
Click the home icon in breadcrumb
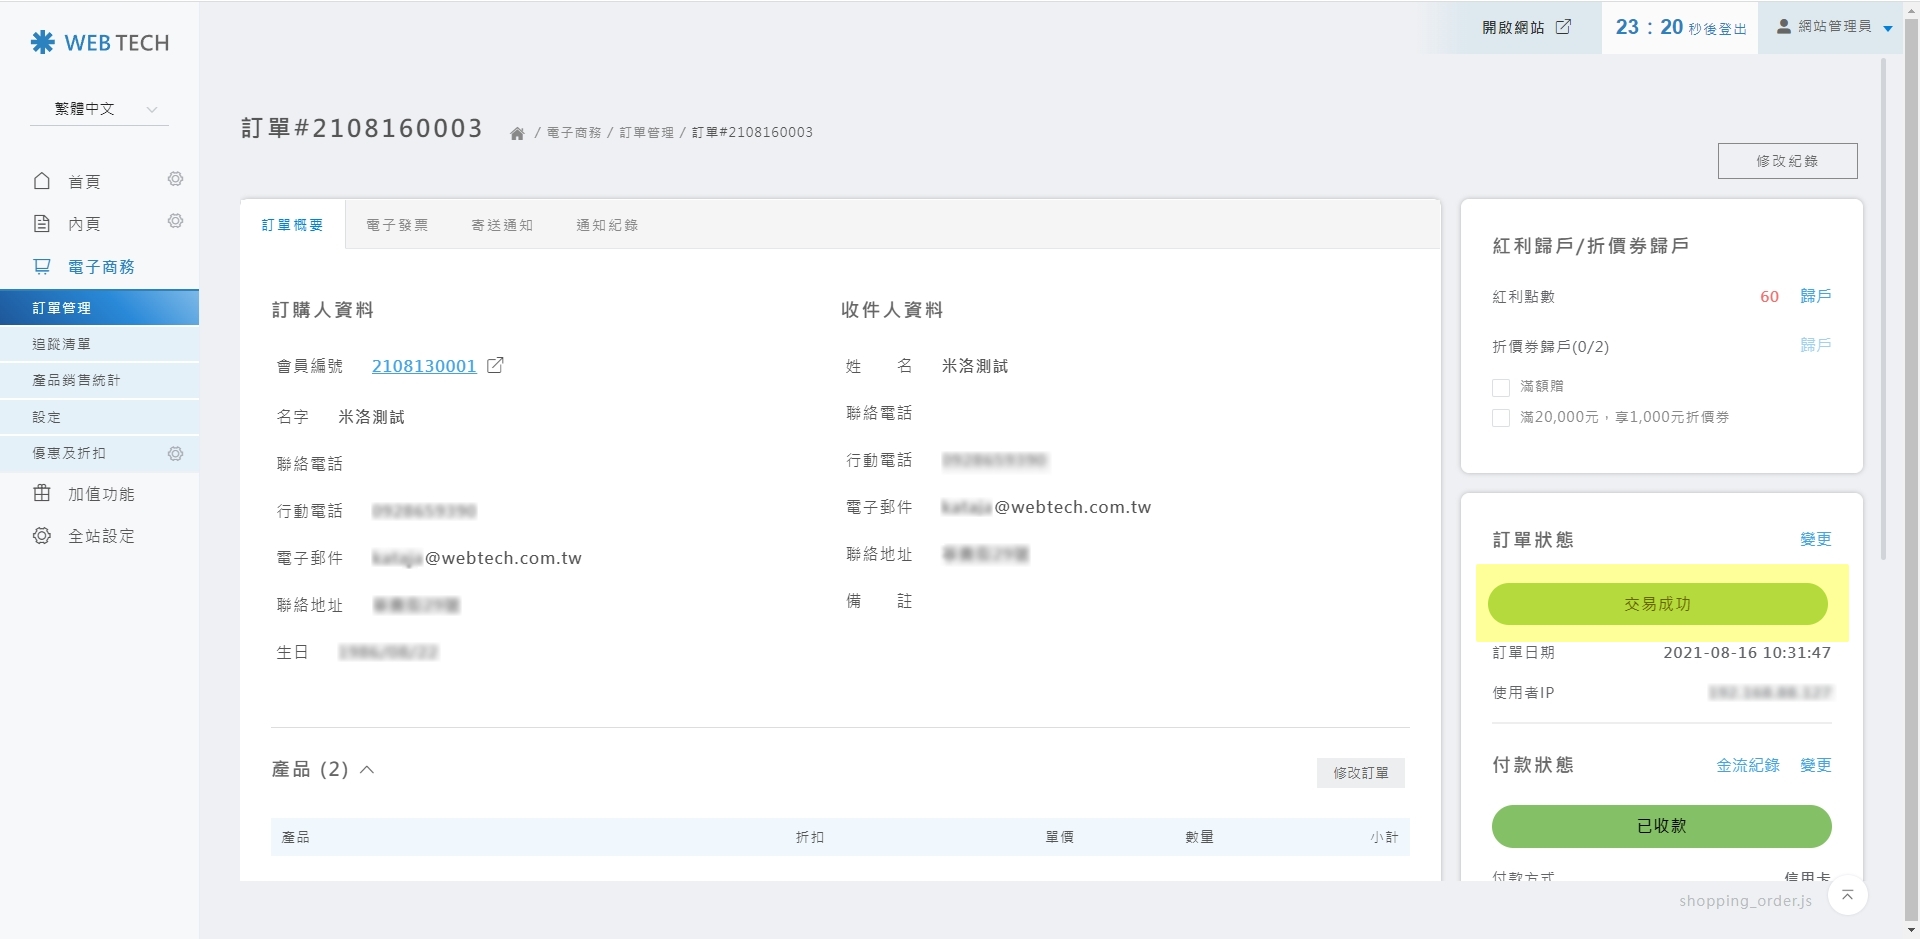[x=517, y=133]
